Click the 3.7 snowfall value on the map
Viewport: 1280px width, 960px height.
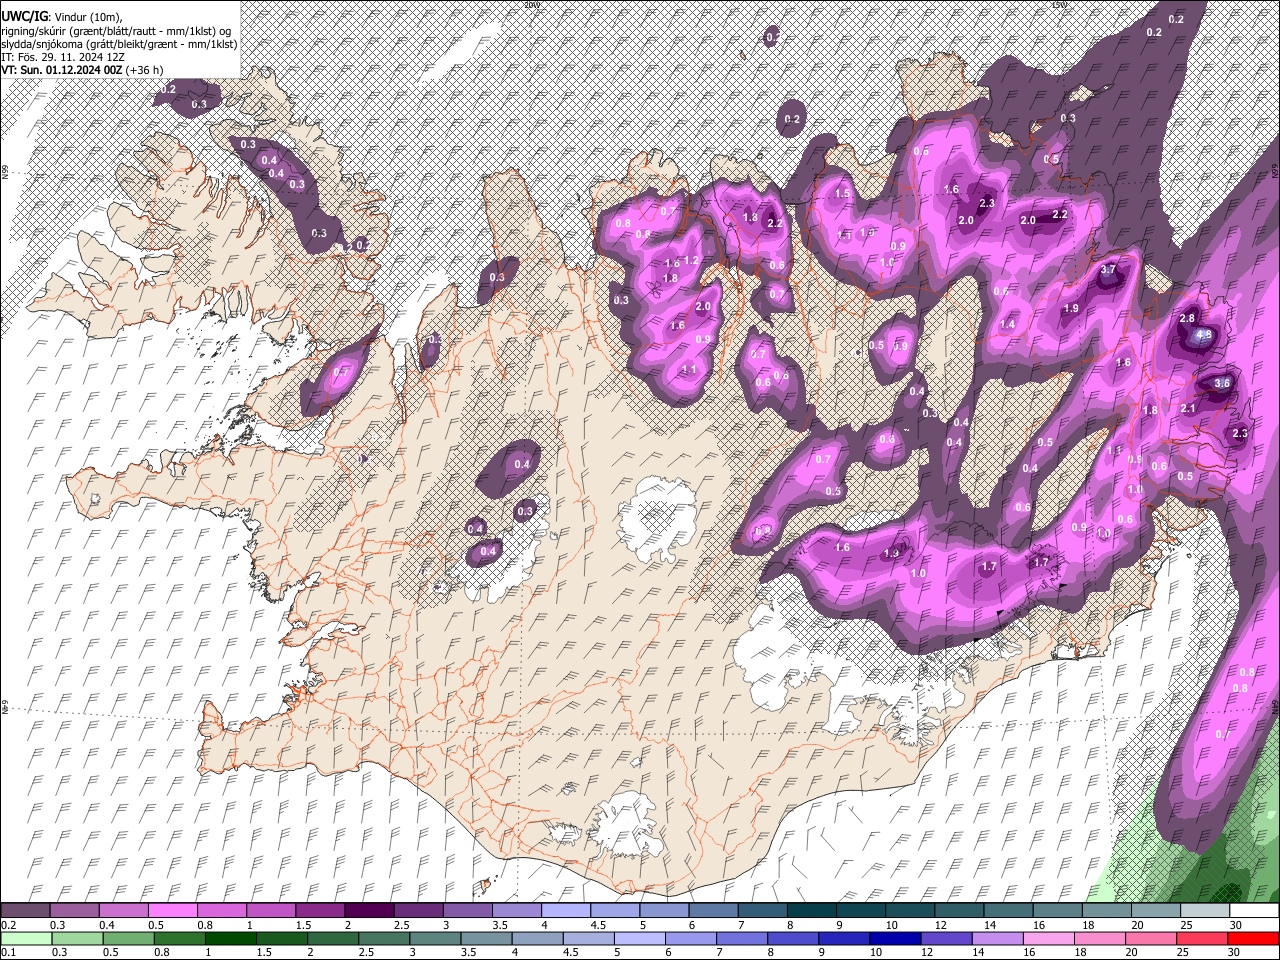[1108, 270]
